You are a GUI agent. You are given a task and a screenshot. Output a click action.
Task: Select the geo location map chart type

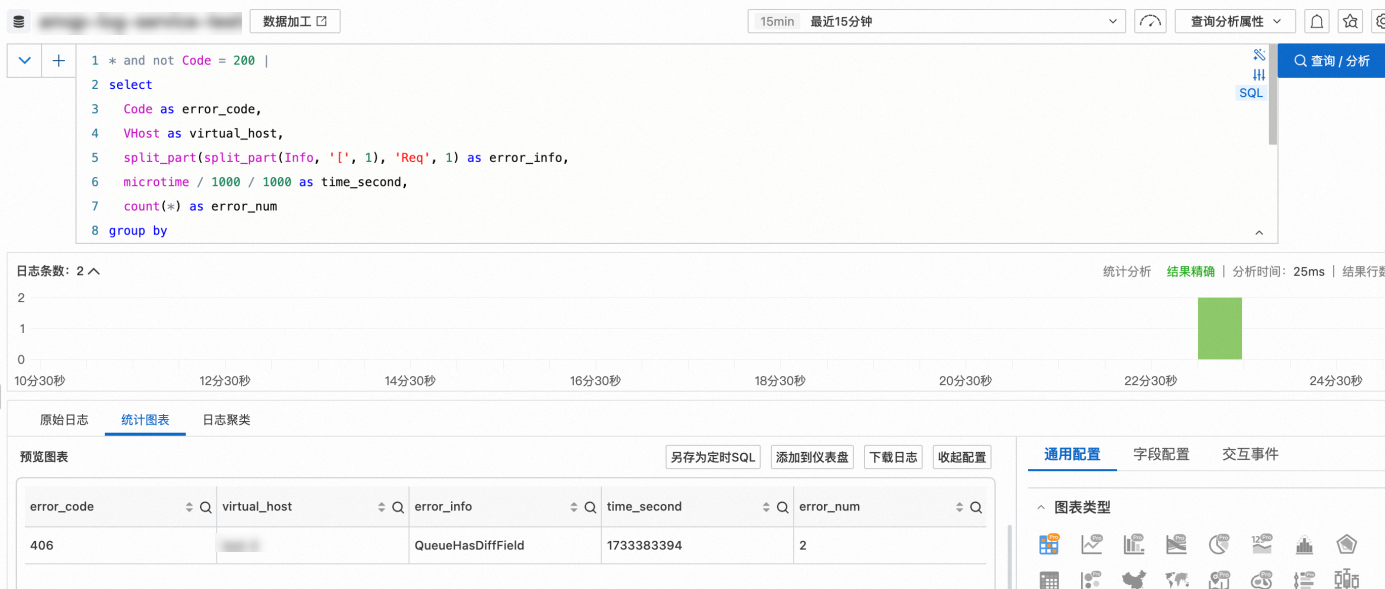coord(1219,580)
